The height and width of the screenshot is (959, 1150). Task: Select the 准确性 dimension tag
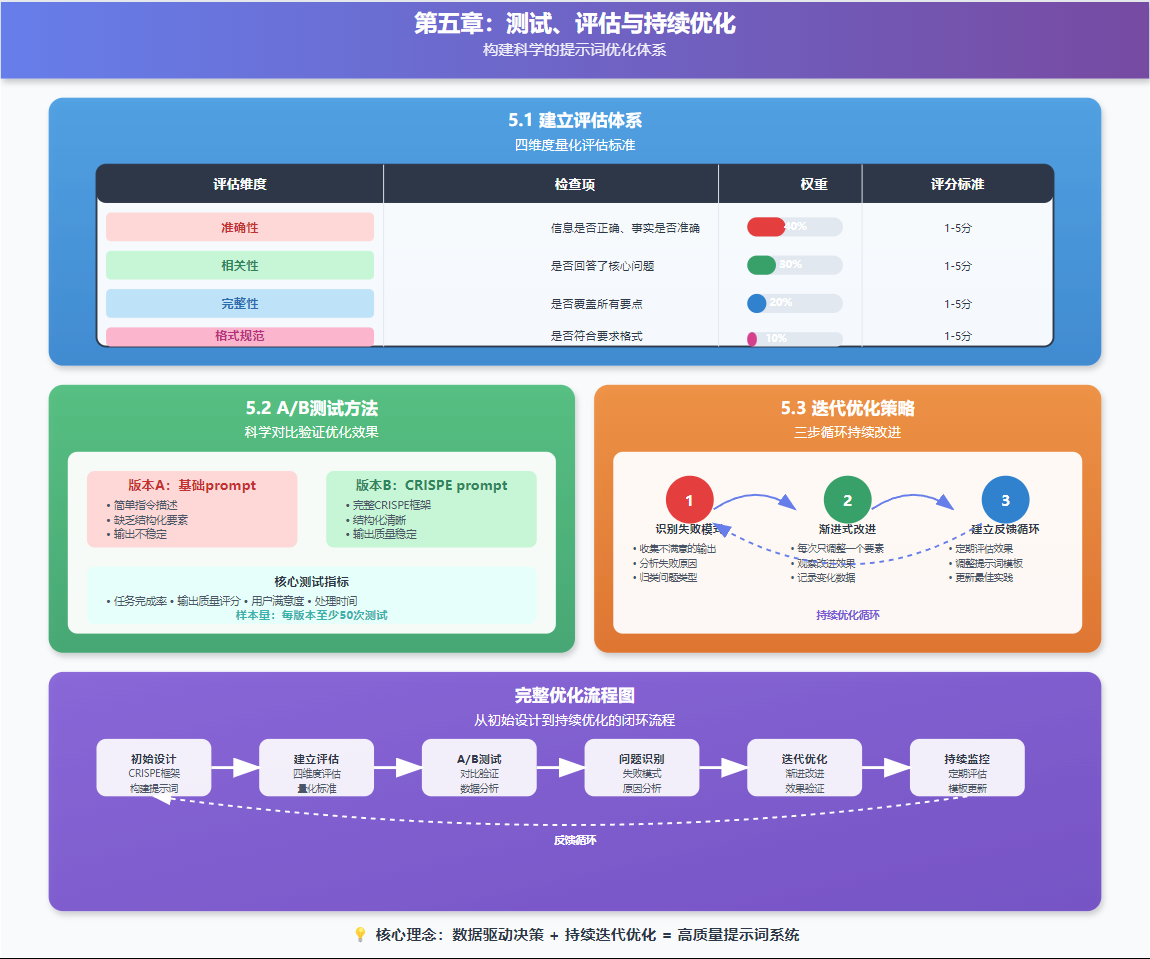pyautogui.click(x=240, y=227)
